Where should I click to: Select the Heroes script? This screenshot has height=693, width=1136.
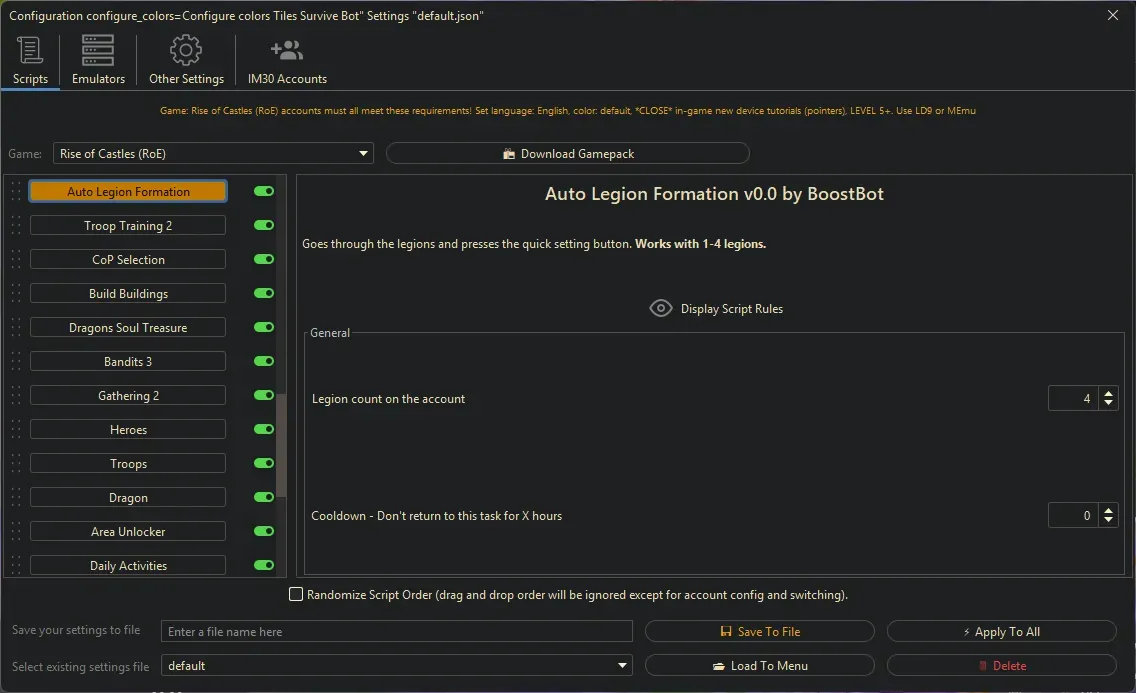(128, 429)
